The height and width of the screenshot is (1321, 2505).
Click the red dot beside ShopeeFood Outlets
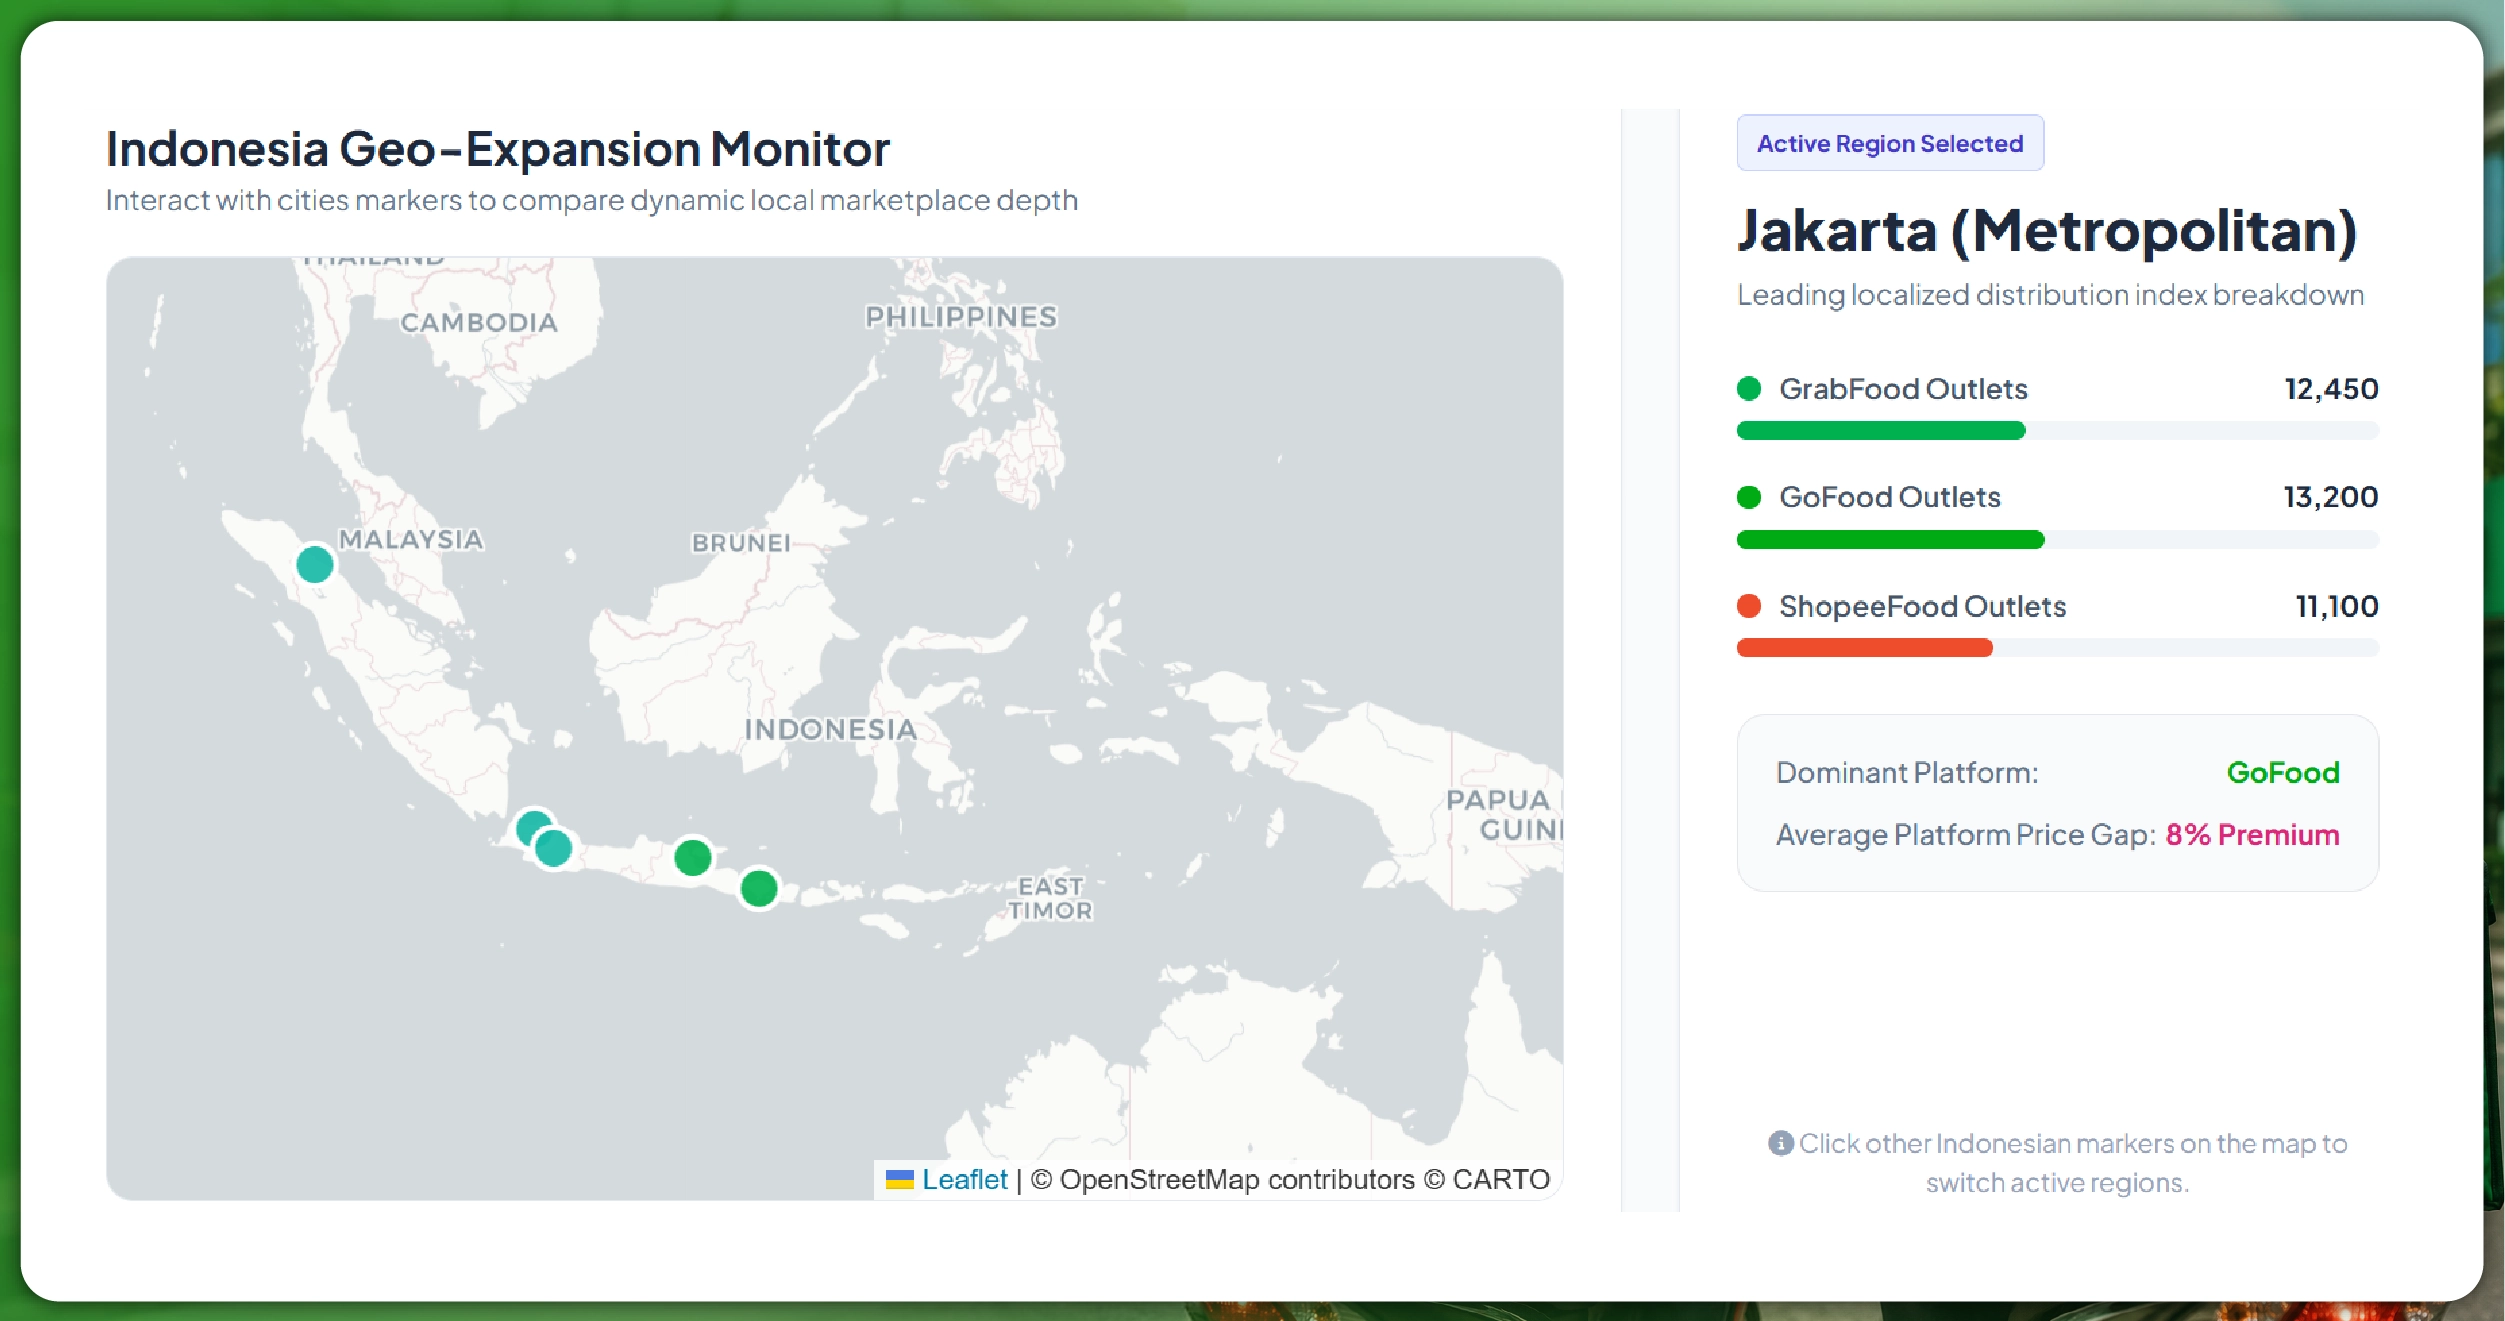pyautogui.click(x=1749, y=606)
